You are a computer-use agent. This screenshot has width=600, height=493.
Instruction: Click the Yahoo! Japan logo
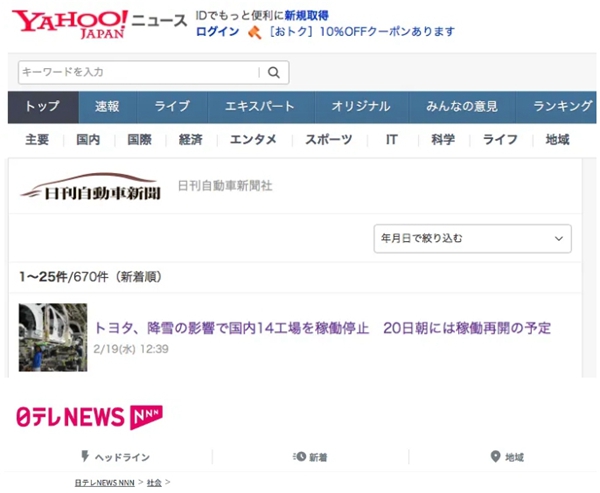pyautogui.click(x=70, y=25)
